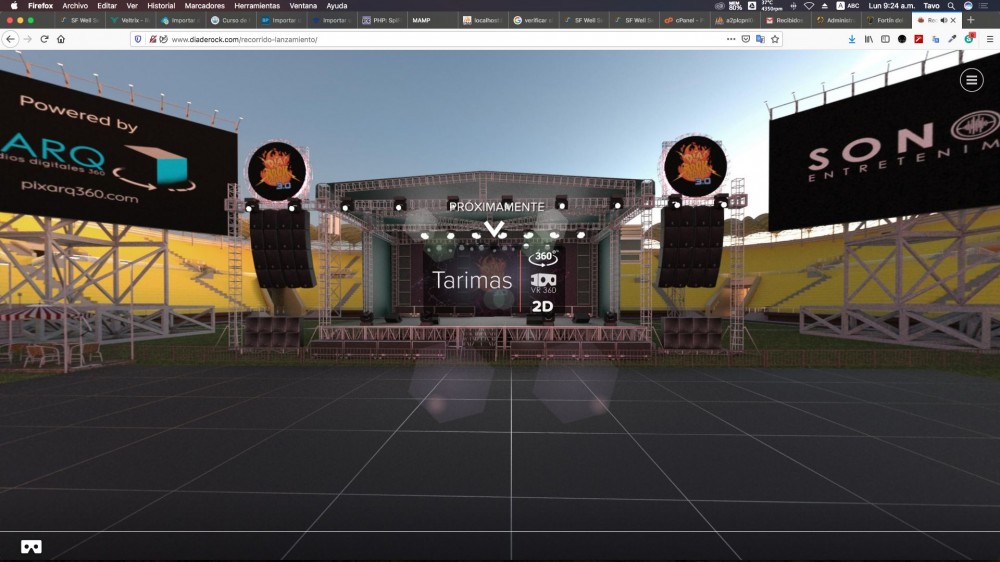Open the hamburger menu in the virtual tour
Viewport: 1000px width, 562px height.
[x=971, y=80]
